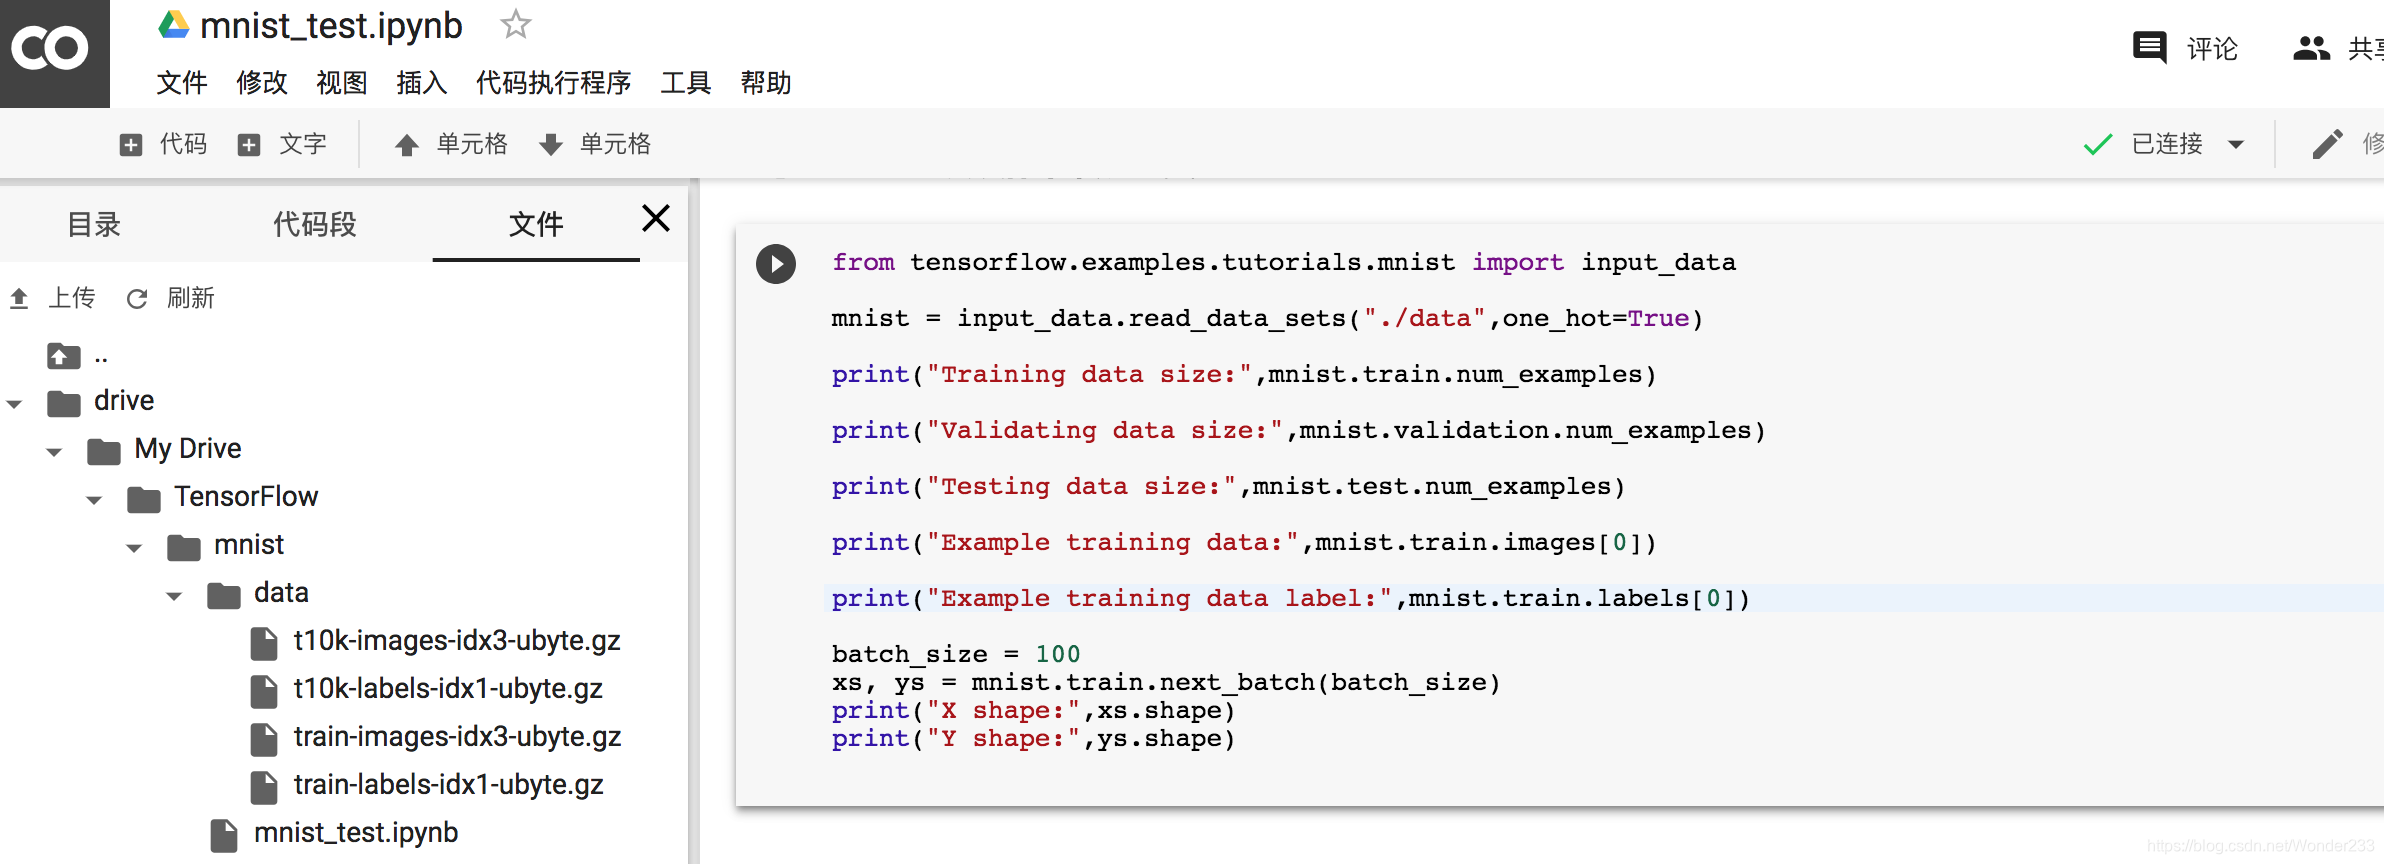Click the Google Drive icon beside notebook title

pyautogui.click(x=174, y=25)
